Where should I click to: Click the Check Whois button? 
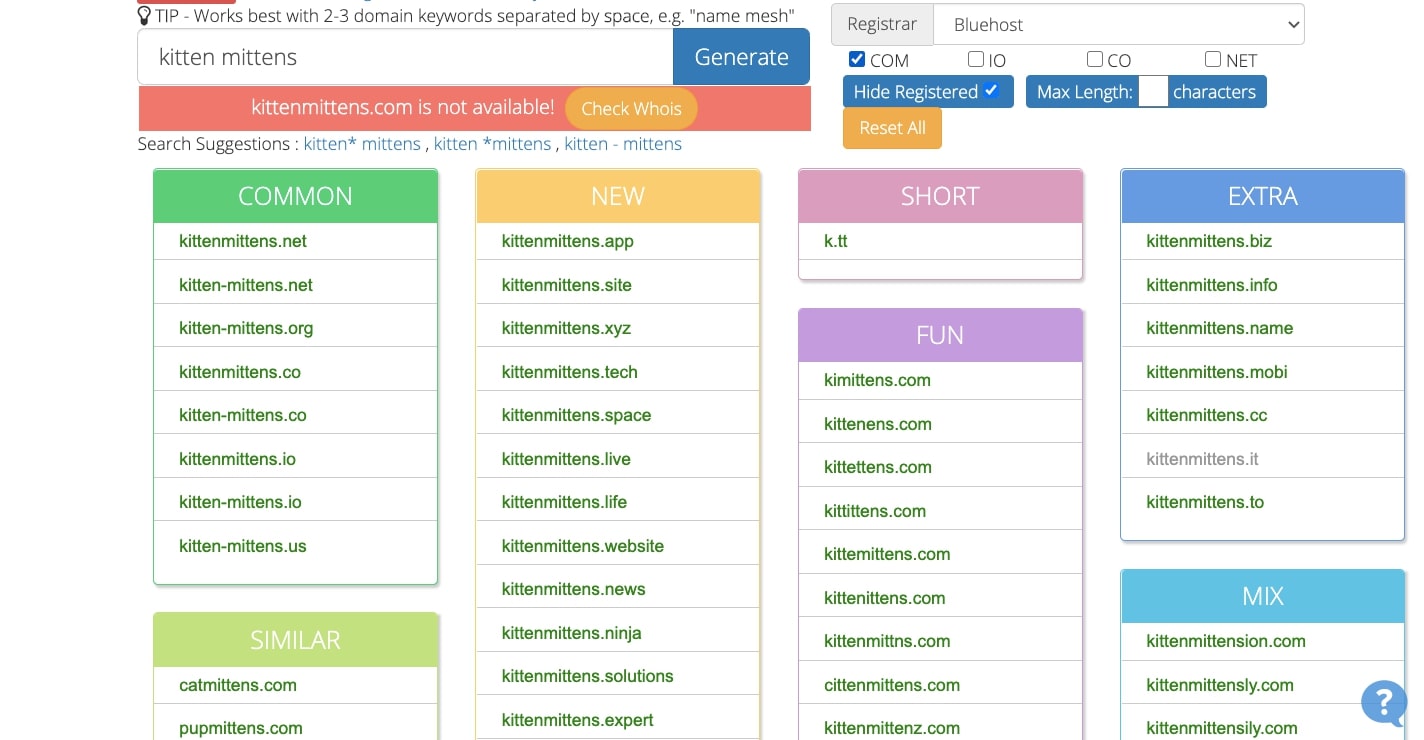[631, 109]
